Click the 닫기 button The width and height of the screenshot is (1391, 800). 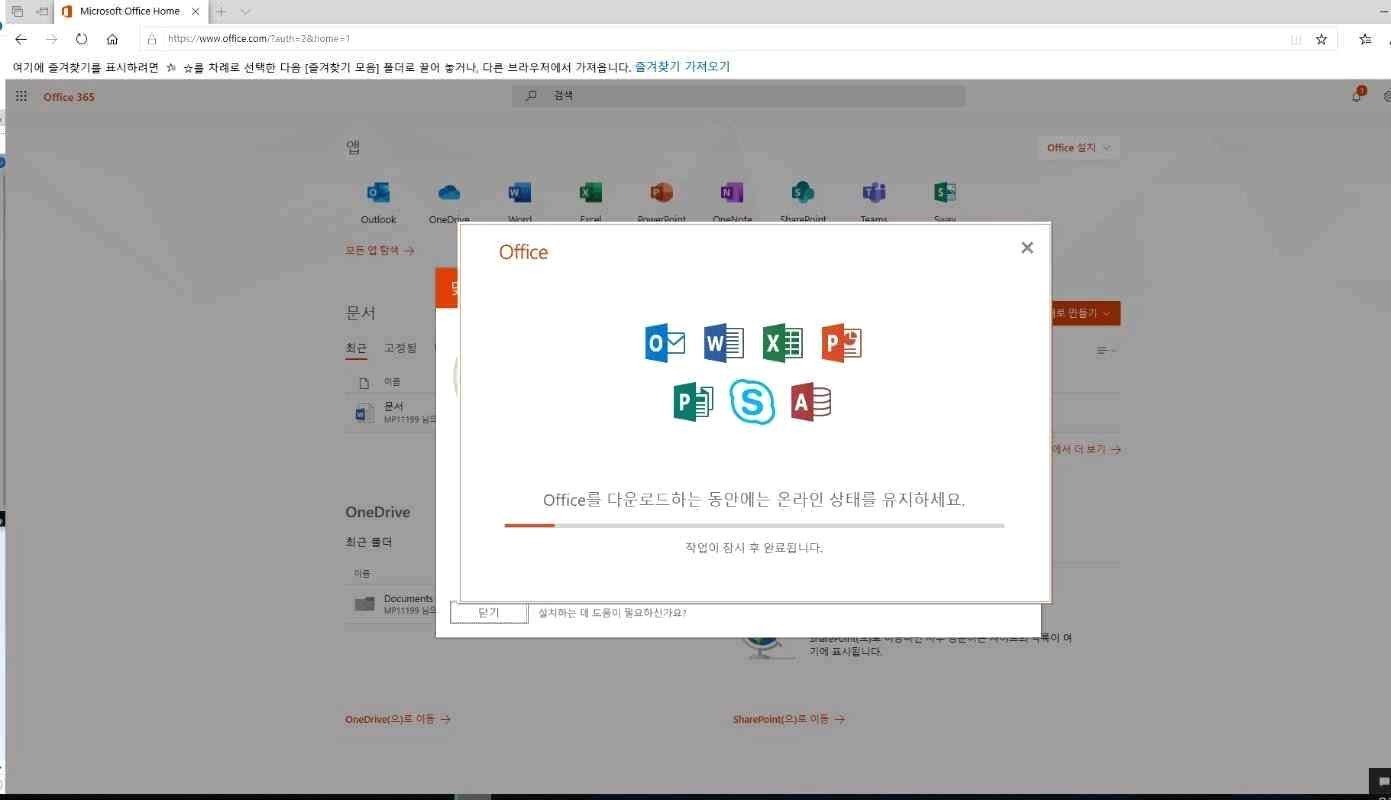tap(489, 613)
